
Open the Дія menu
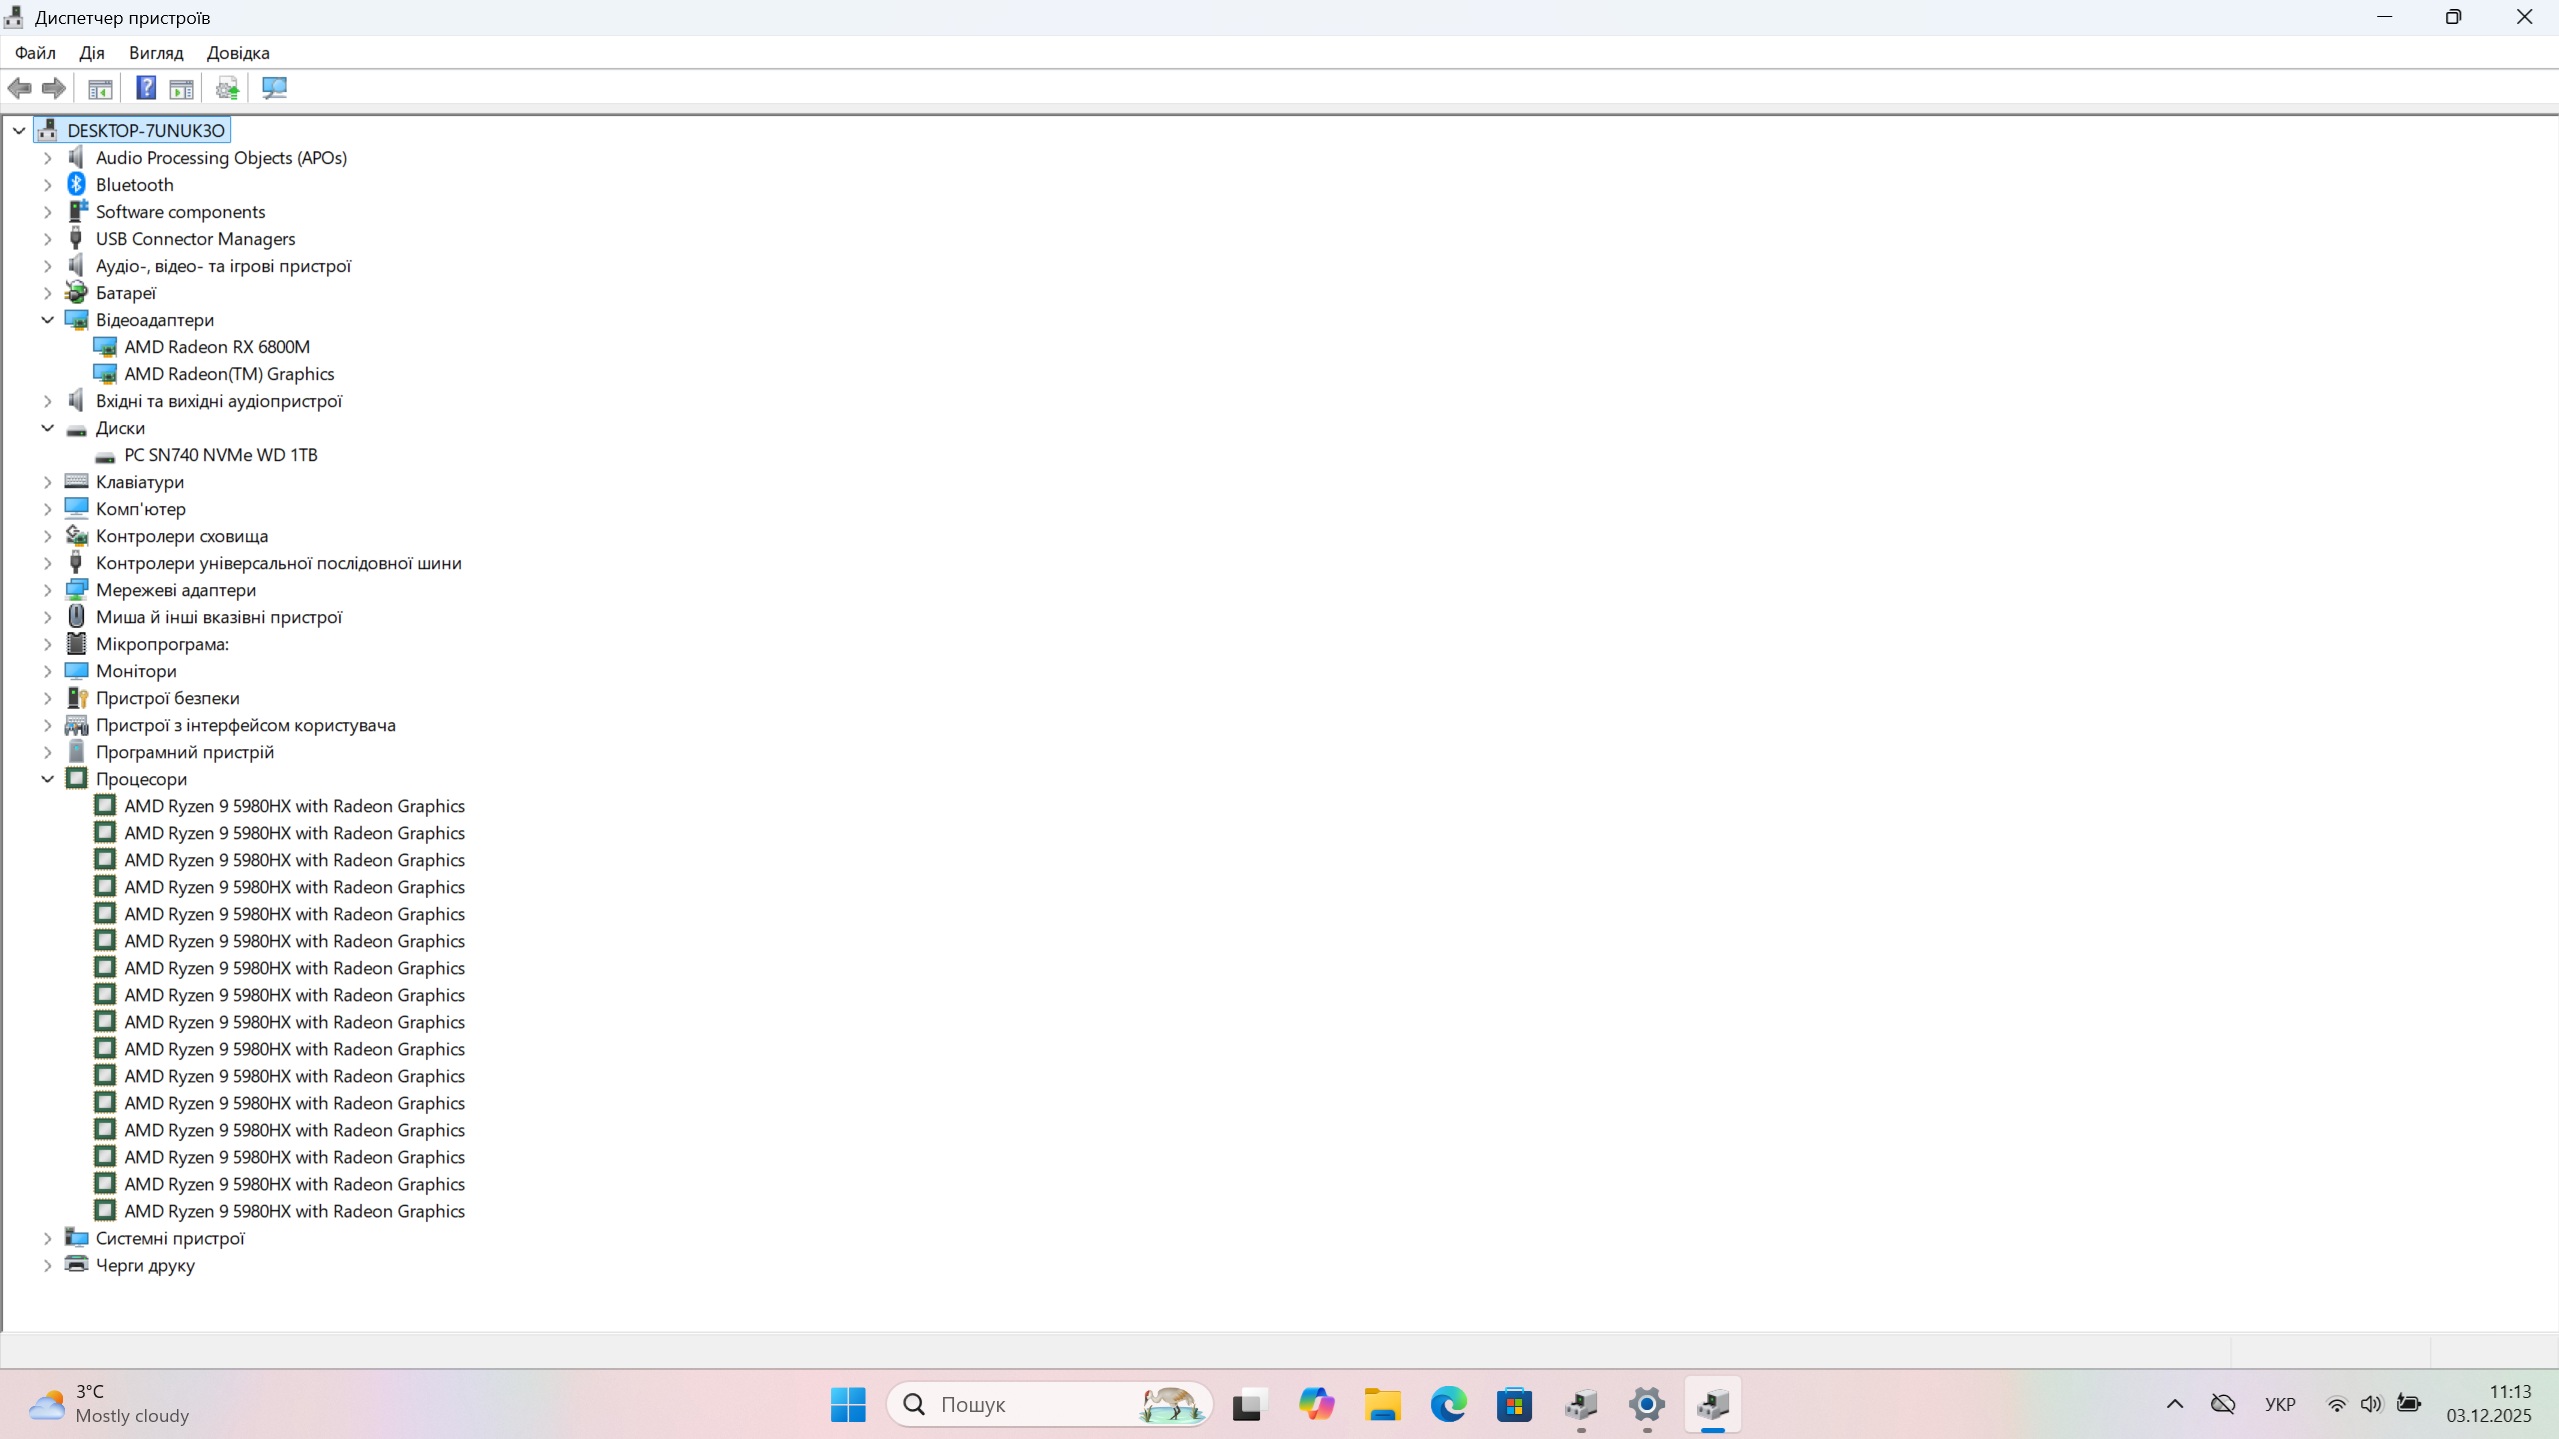coord(91,53)
